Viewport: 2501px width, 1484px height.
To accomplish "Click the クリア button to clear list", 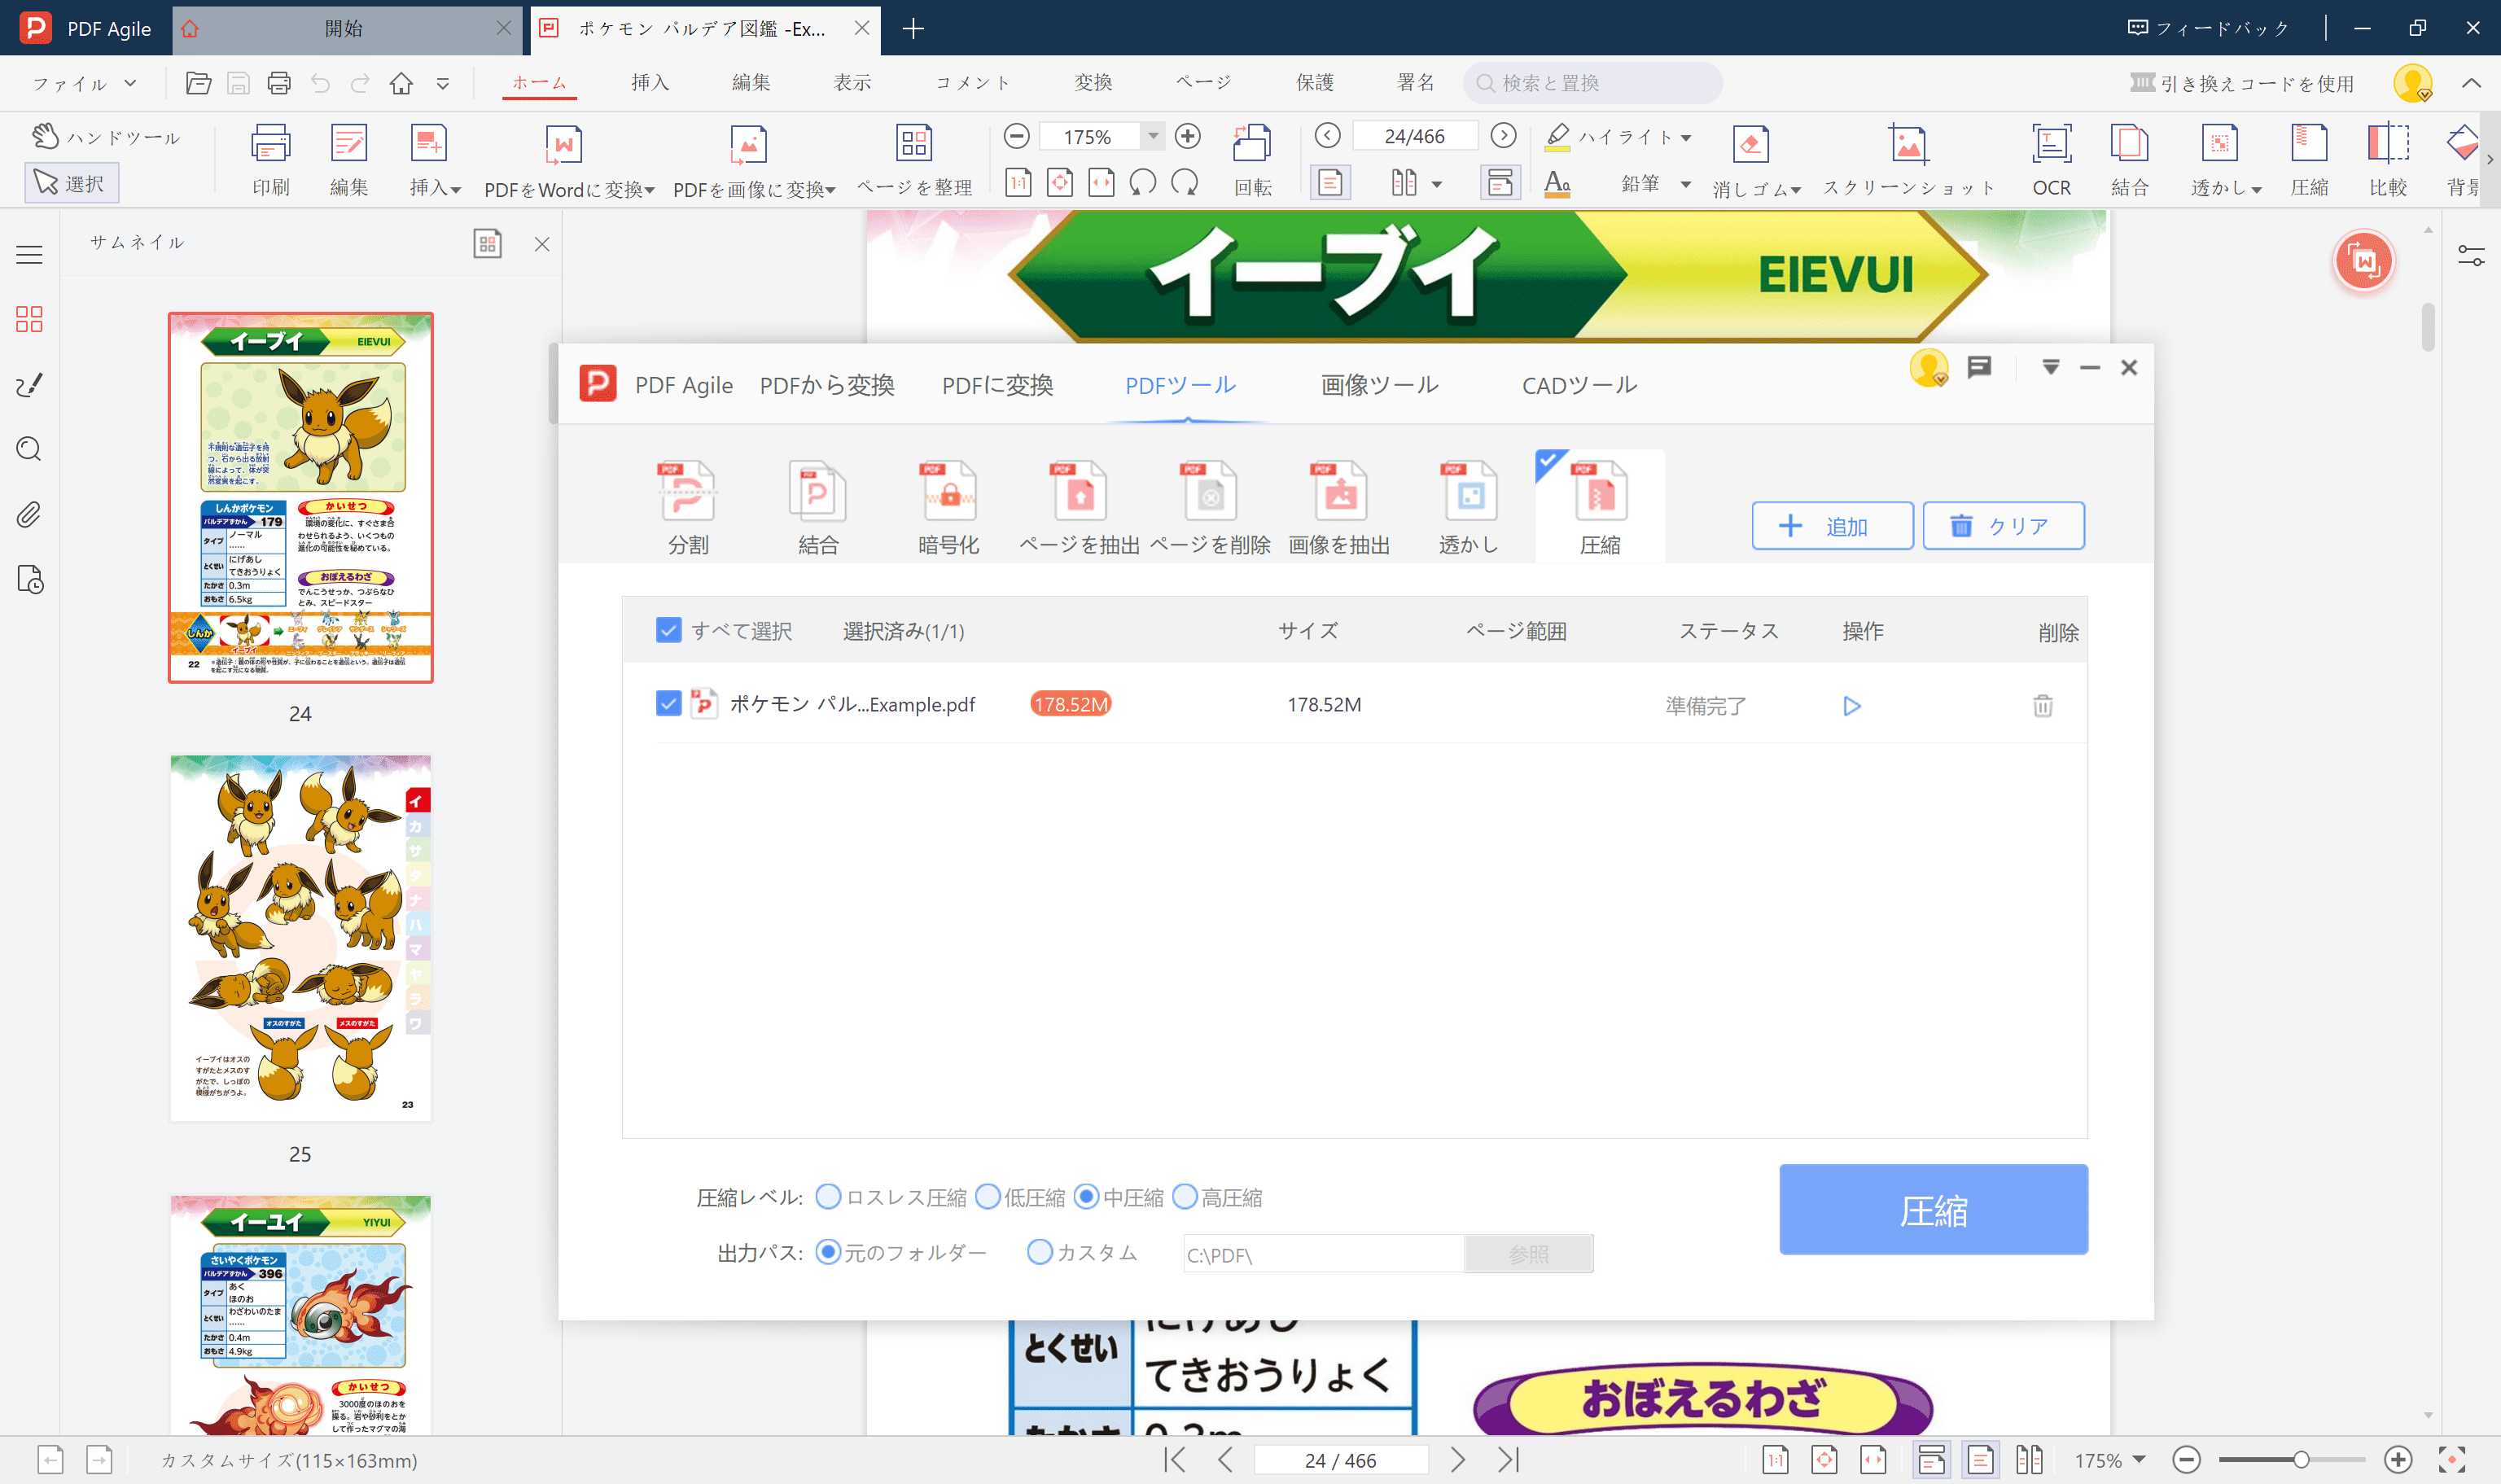I will 2003,525.
